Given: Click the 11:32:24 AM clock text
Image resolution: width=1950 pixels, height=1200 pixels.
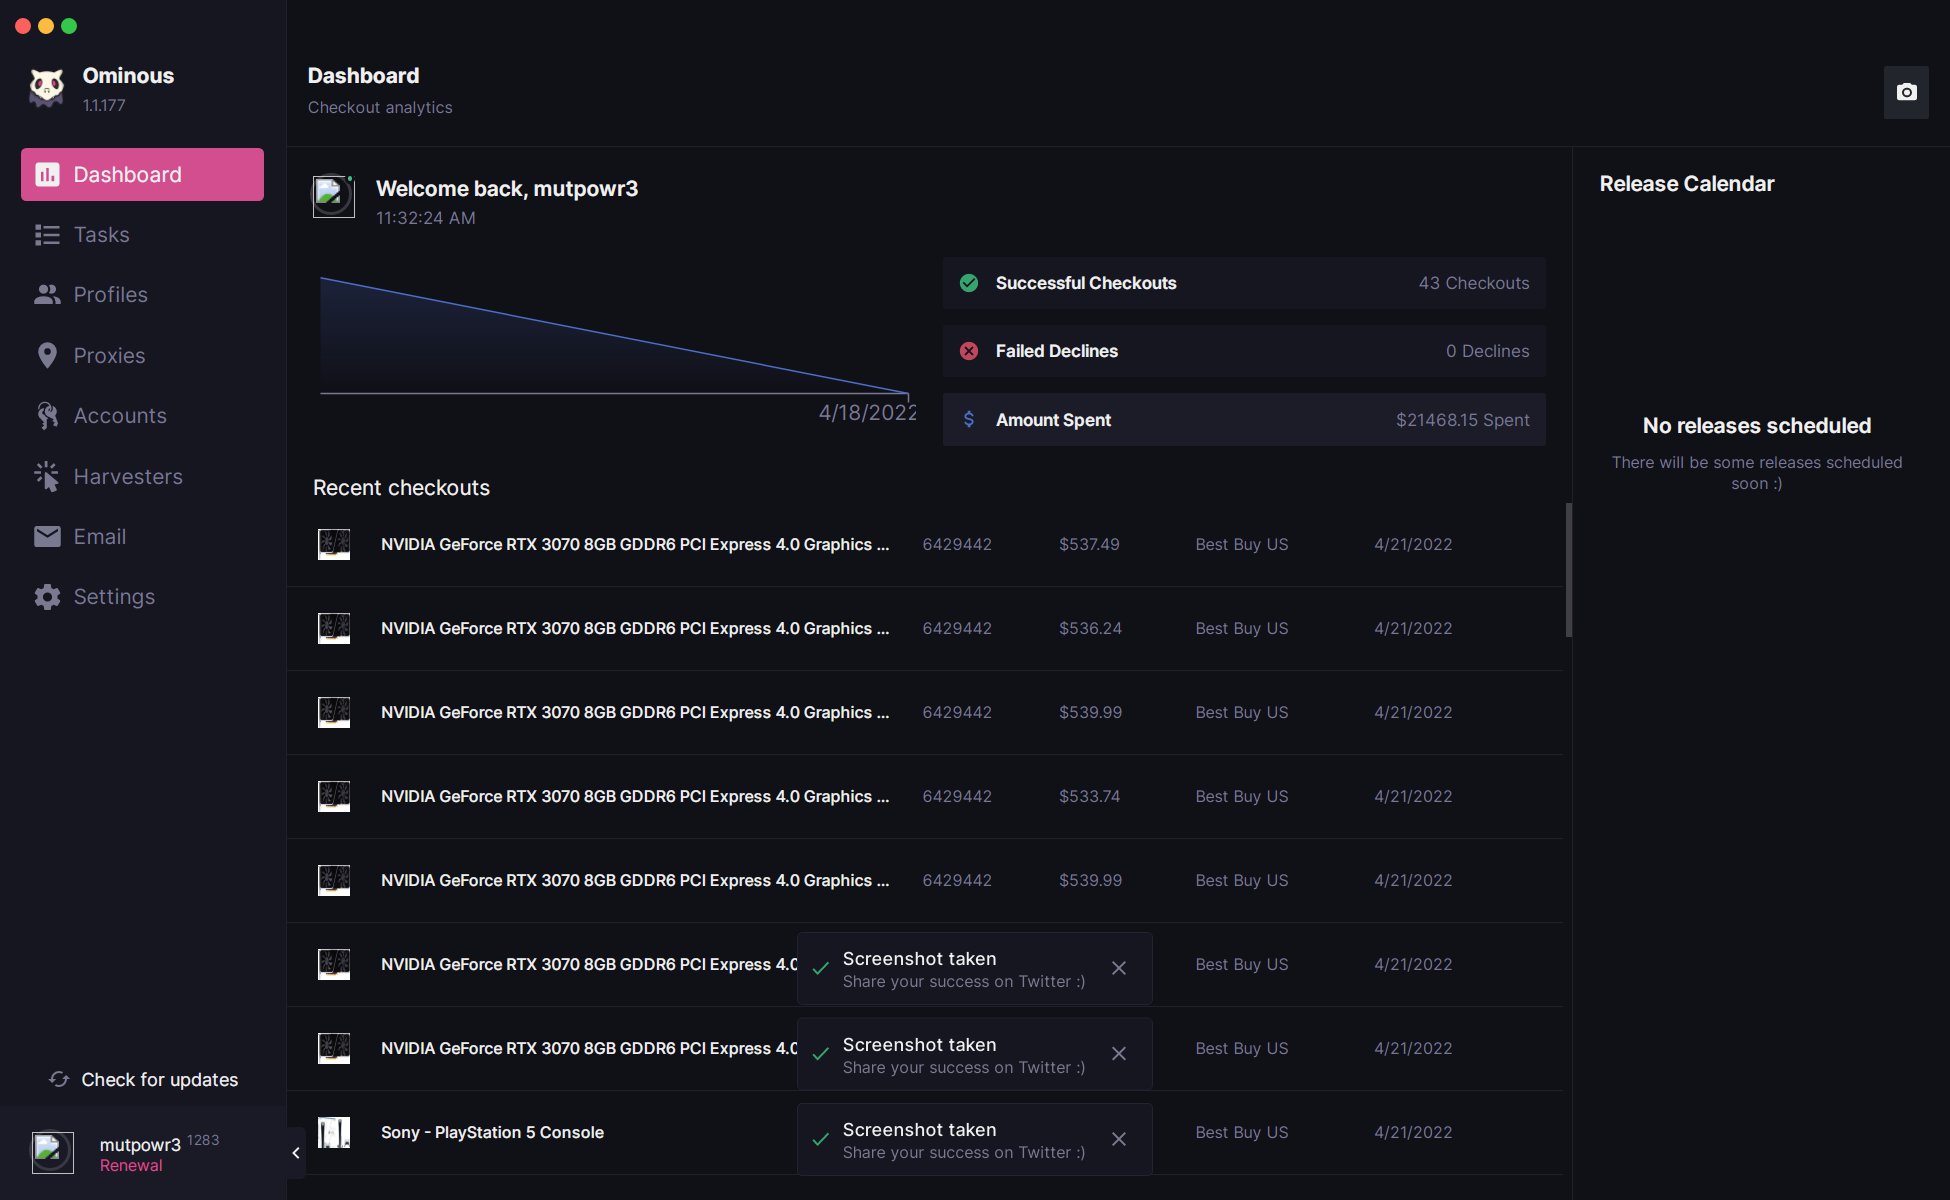Looking at the screenshot, I should tap(425, 218).
